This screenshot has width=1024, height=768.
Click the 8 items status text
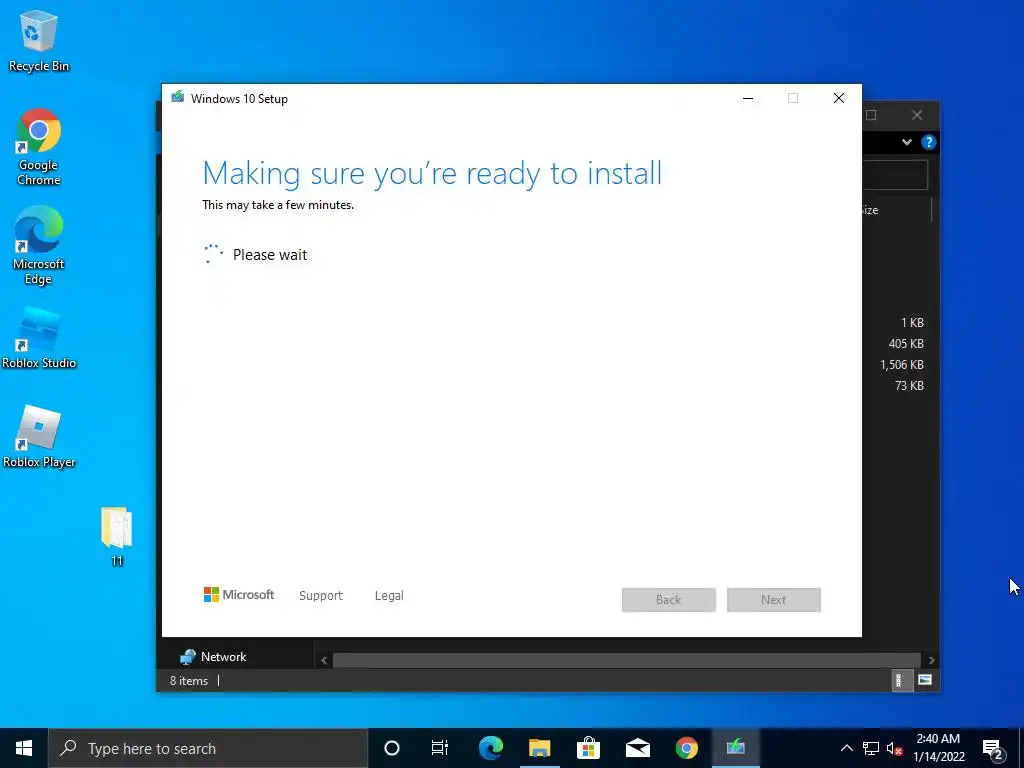[x=189, y=680]
